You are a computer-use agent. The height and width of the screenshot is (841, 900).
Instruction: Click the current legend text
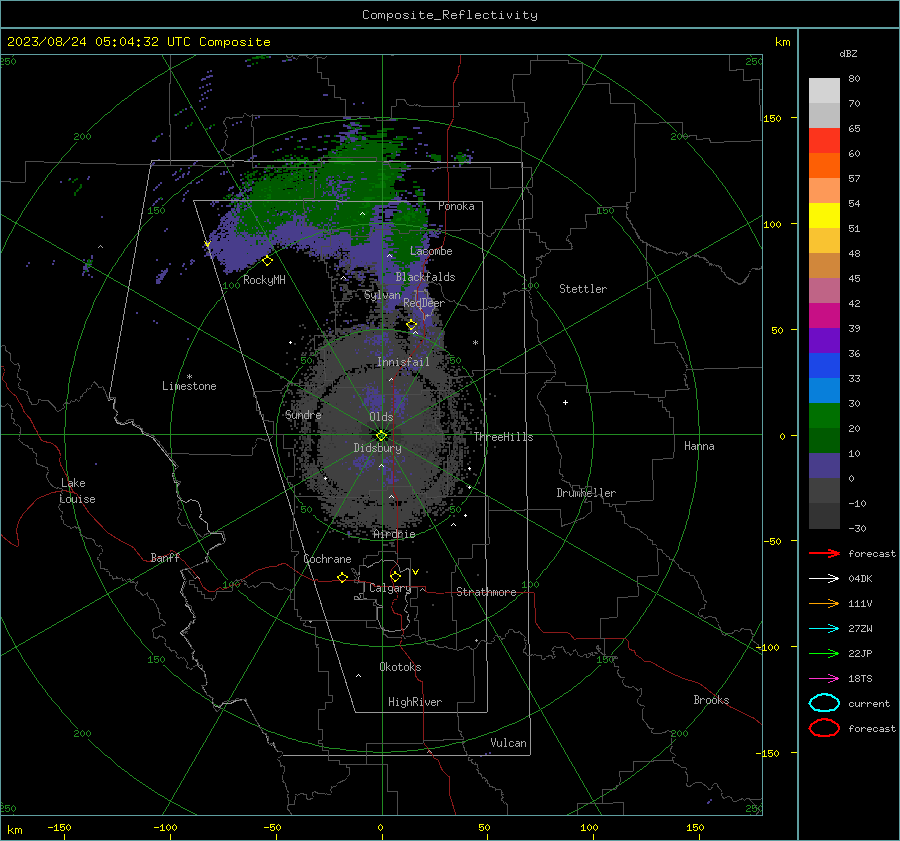point(869,703)
